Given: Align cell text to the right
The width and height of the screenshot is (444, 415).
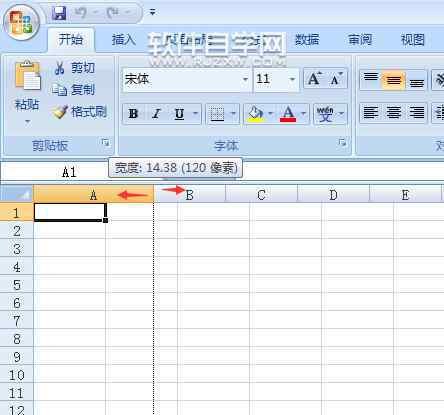Looking at the screenshot, I should 416,113.
